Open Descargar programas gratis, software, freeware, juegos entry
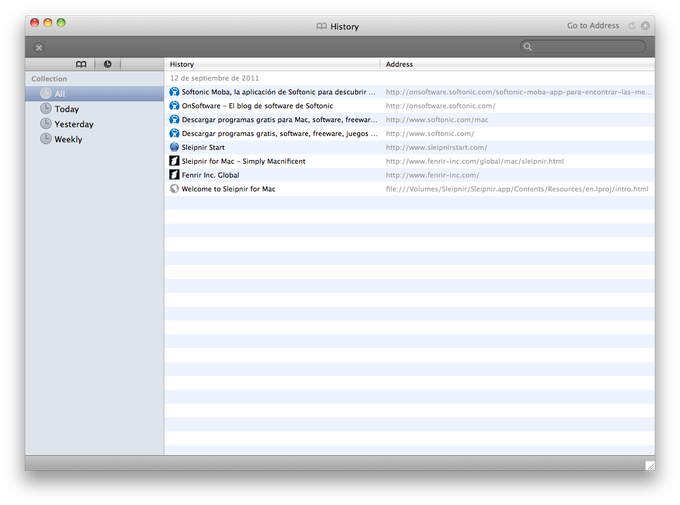Image resolution: width=680 pixels, height=505 pixels. 409,134
